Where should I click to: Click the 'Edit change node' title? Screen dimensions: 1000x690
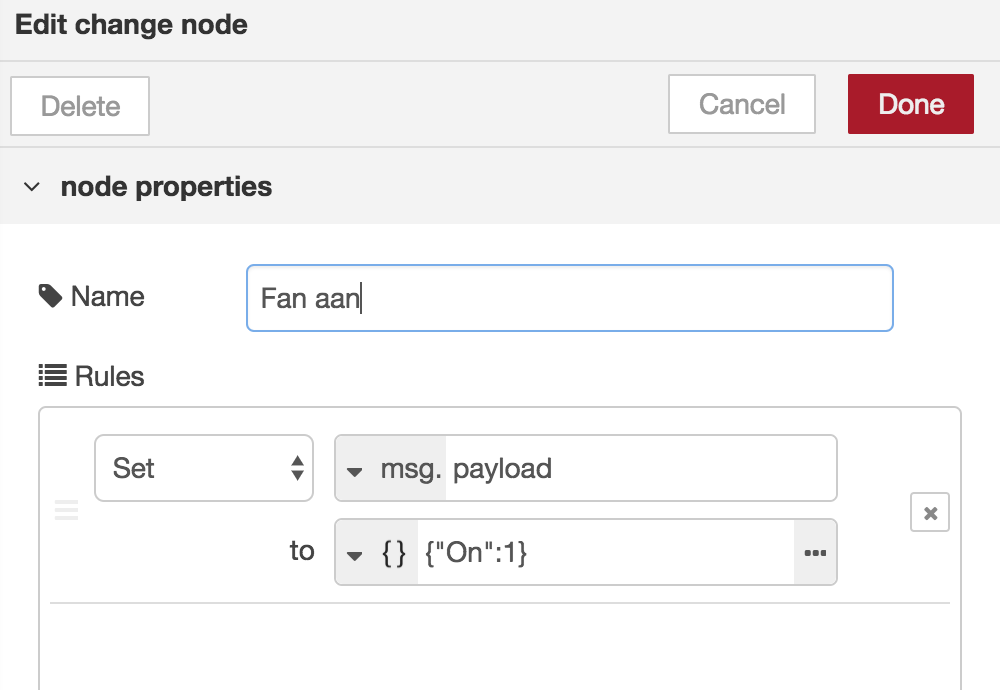coord(131,25)
